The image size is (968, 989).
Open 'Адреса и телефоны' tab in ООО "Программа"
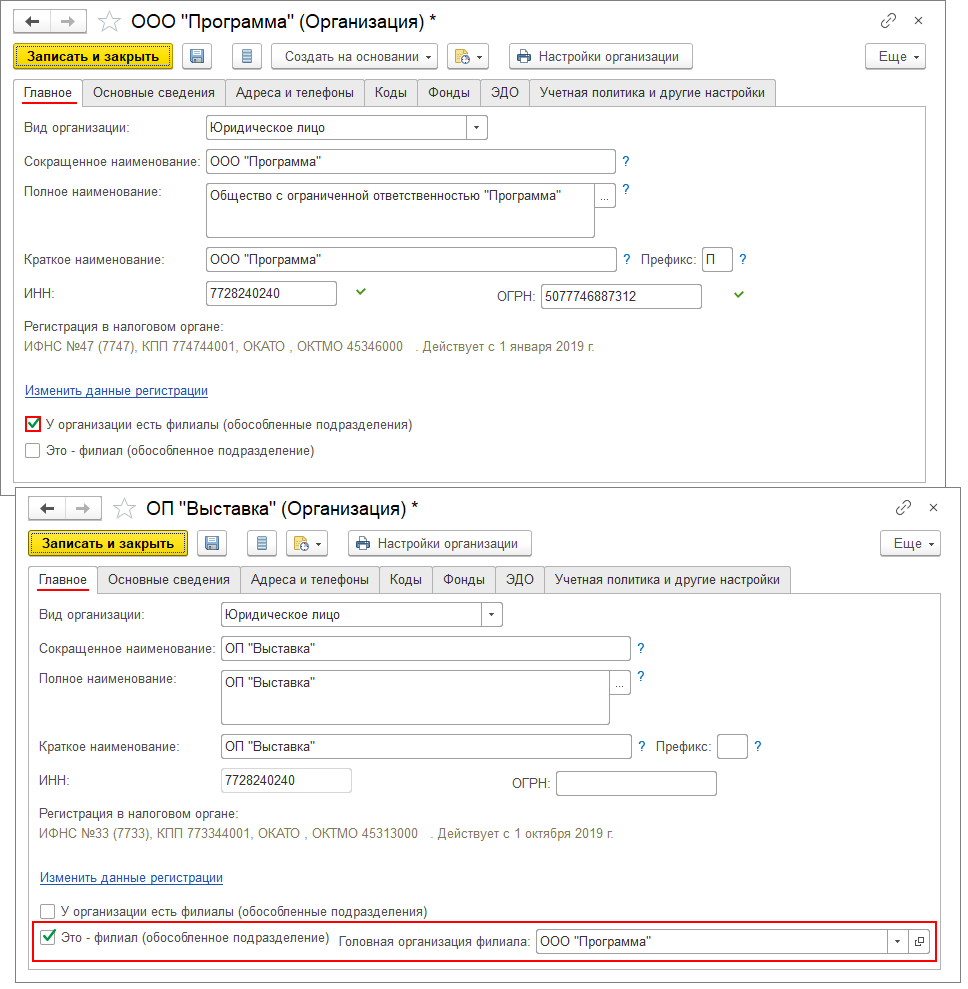coord(294,93)
